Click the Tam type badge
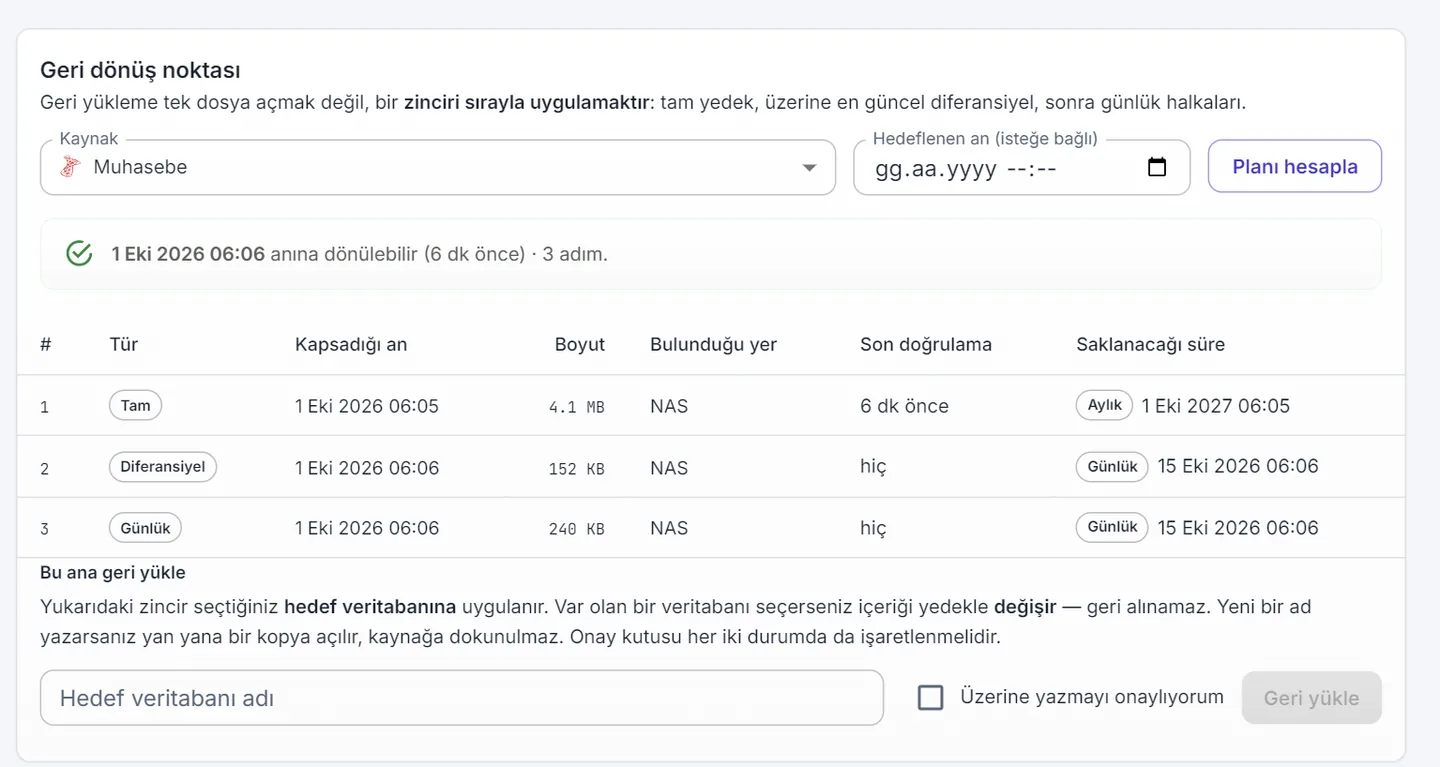This screenshot has height=767, width=1440. tap(135, 406)
